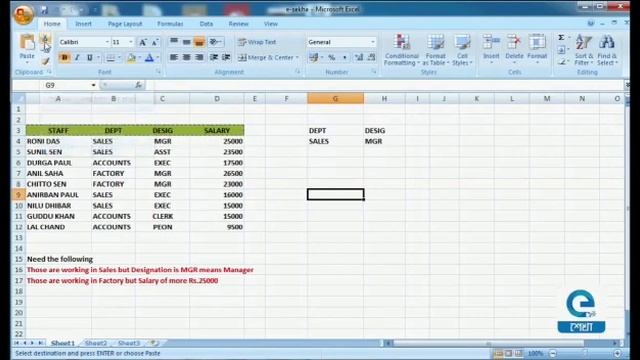Switch to the Insert ribbon tab
The height and width of the screenshot is (360, 640).
pos(83,24)
